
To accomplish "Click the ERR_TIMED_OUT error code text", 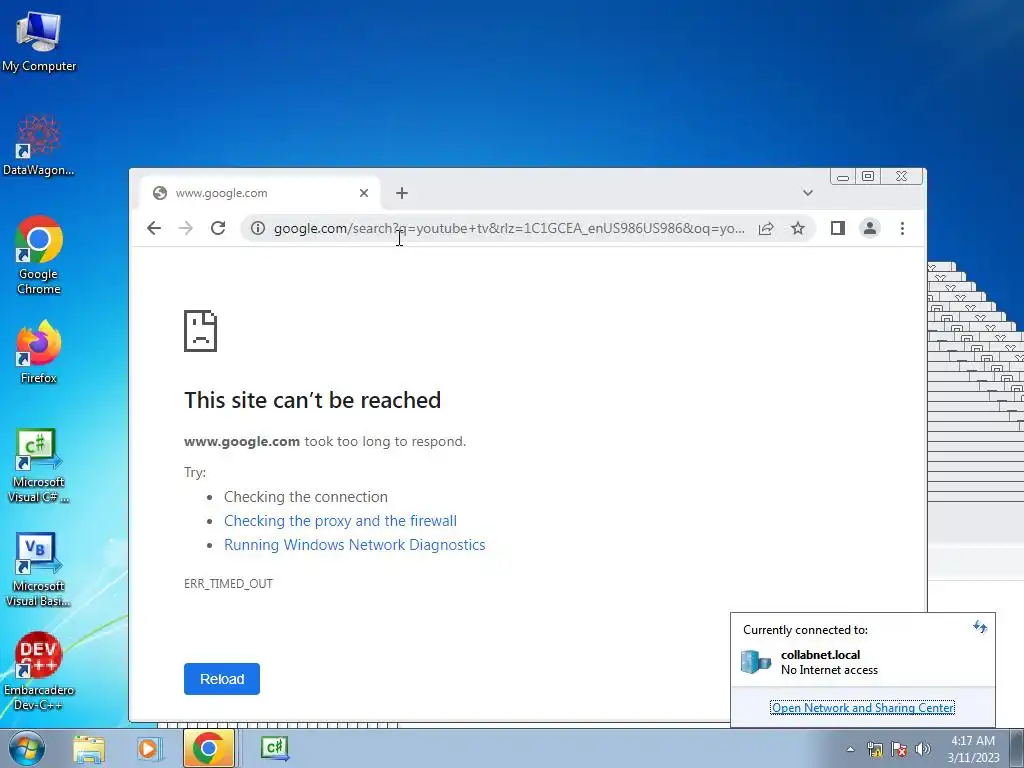I will (x=229, y=583).
